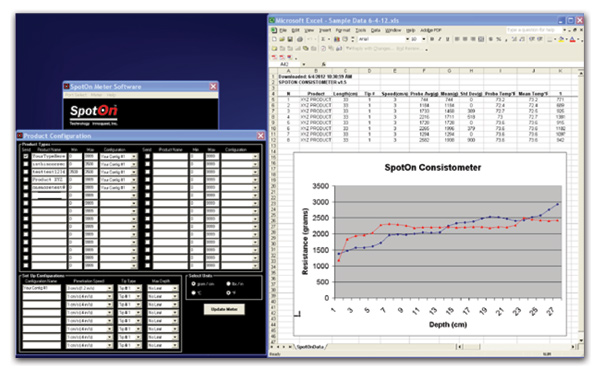This screenshot has width=600, height=373.
Task: Open Adobe PDF menu in Excel
Action: click(x=431, y=30)
